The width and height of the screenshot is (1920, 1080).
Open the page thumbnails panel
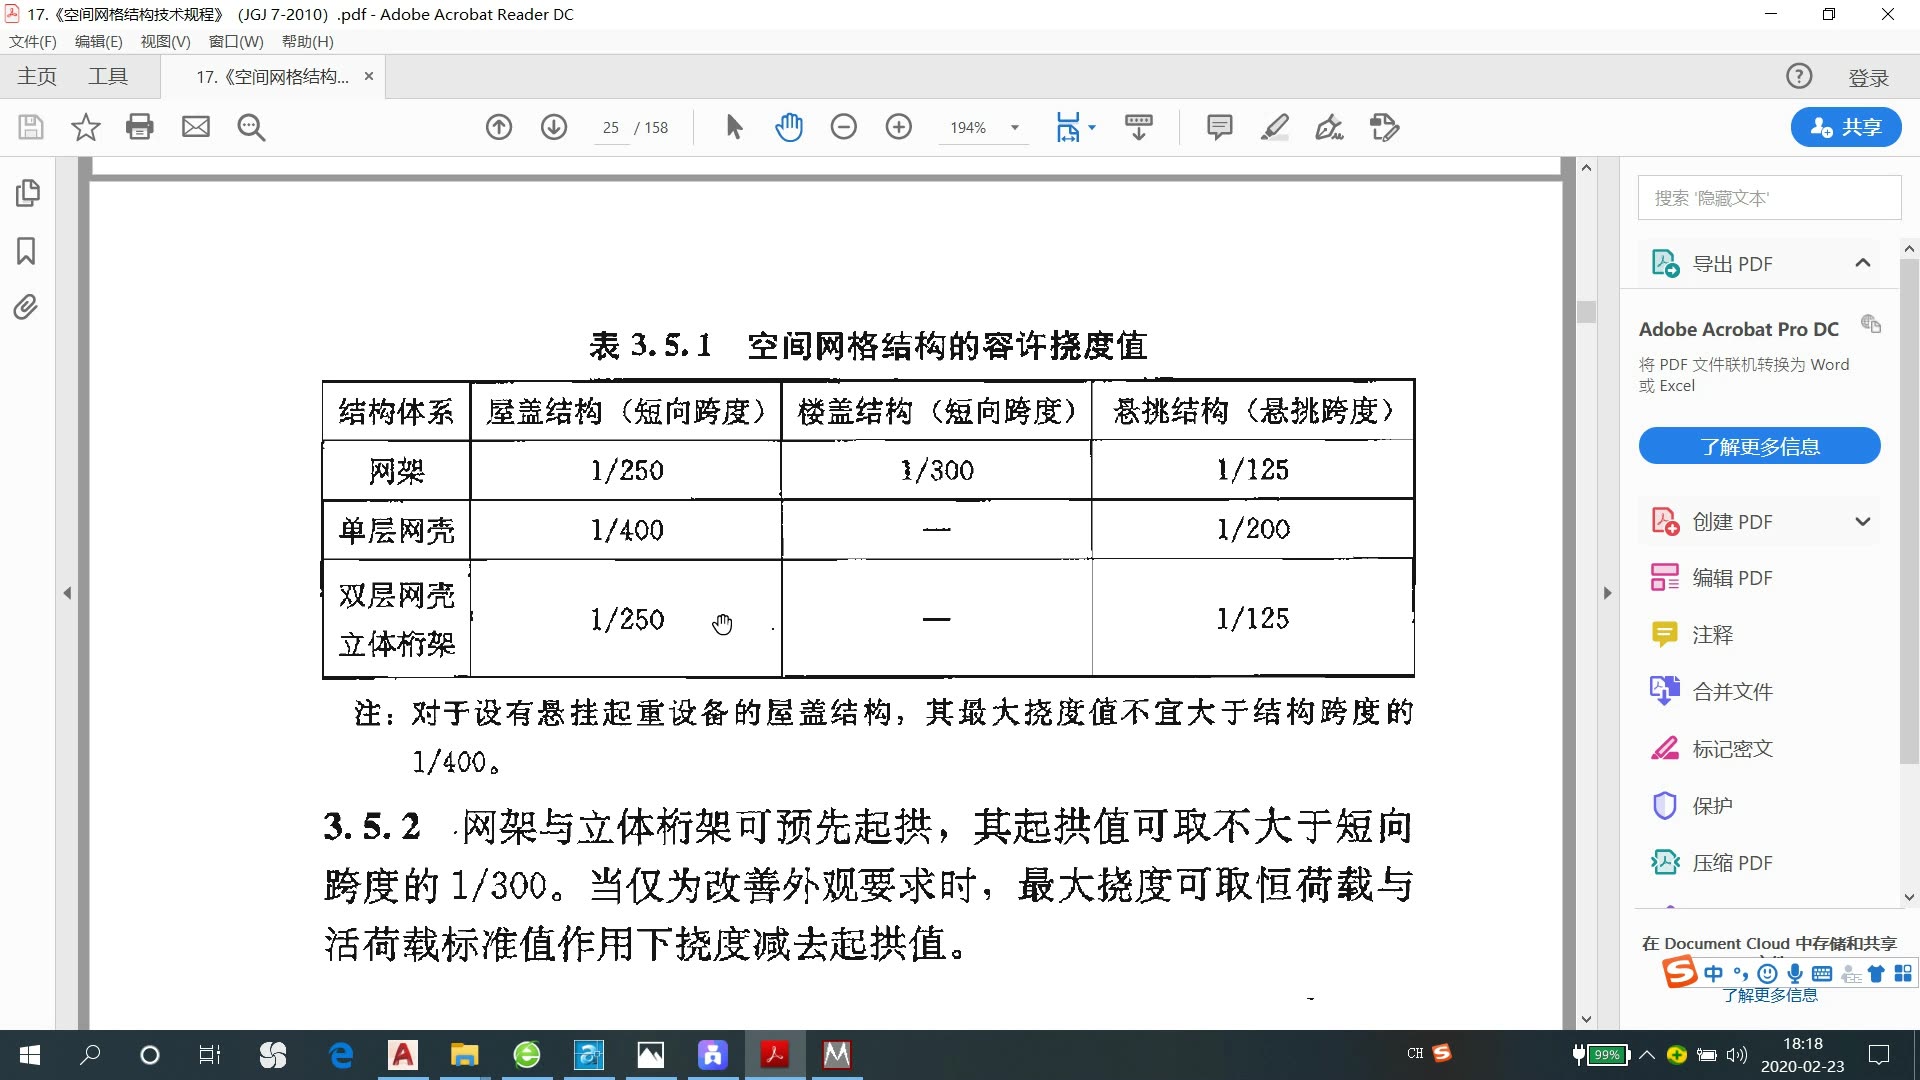[27, 193]
